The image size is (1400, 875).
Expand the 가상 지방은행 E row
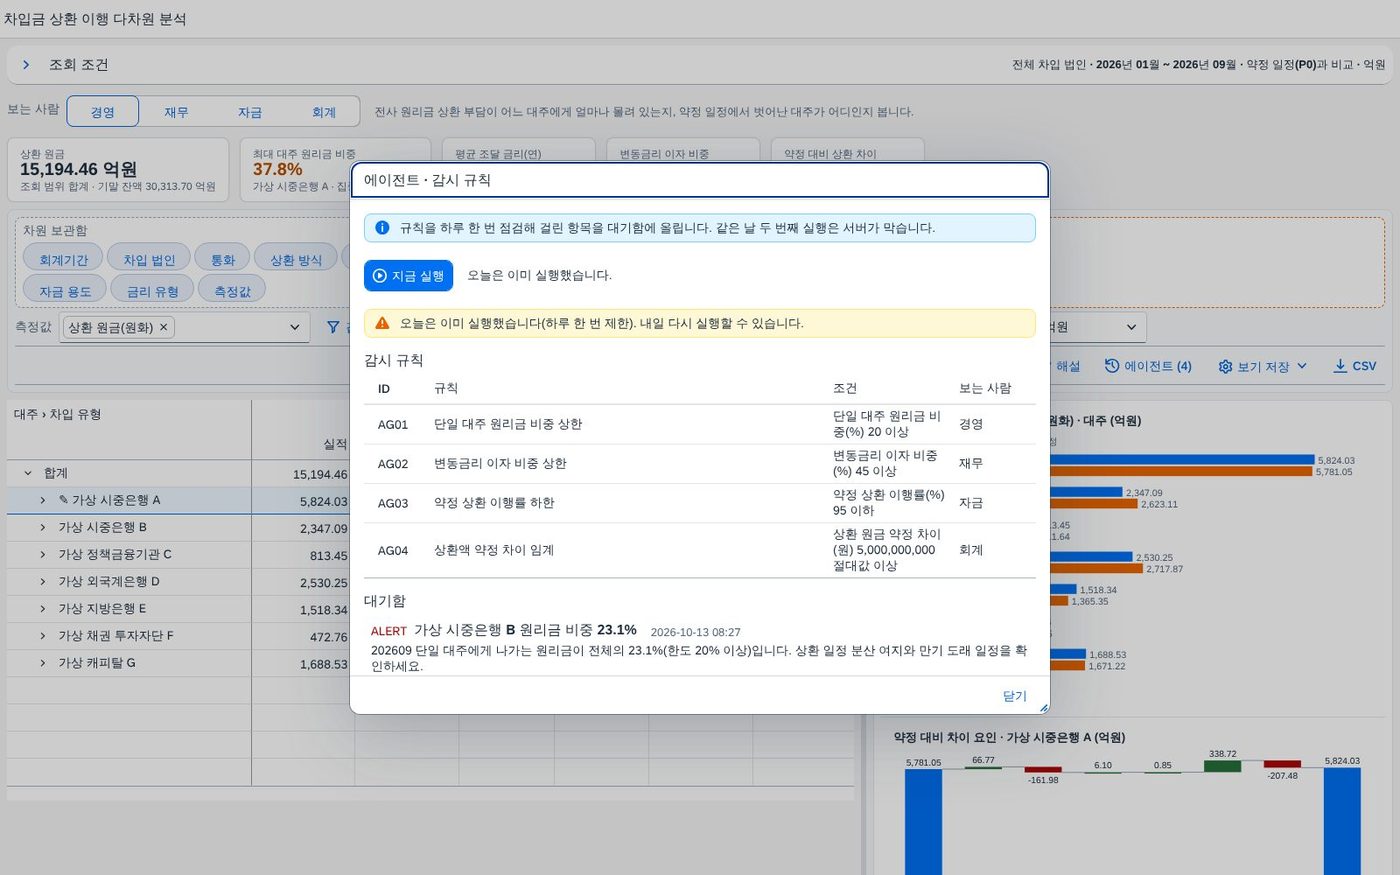pos(43,608)
